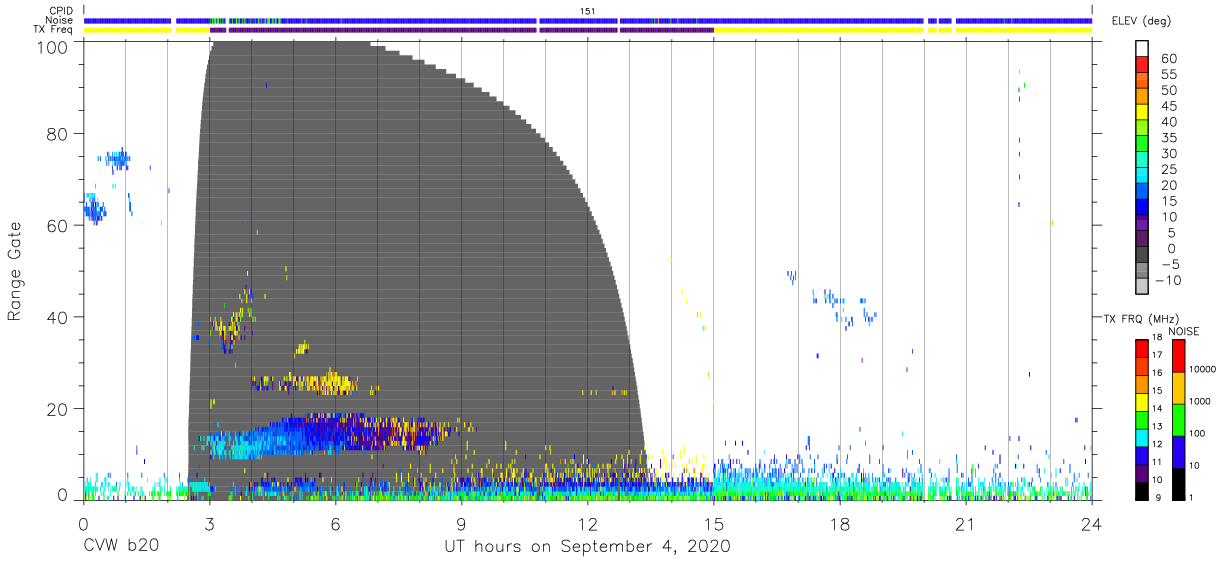Click the NOISE legend title

[1183, 331]
